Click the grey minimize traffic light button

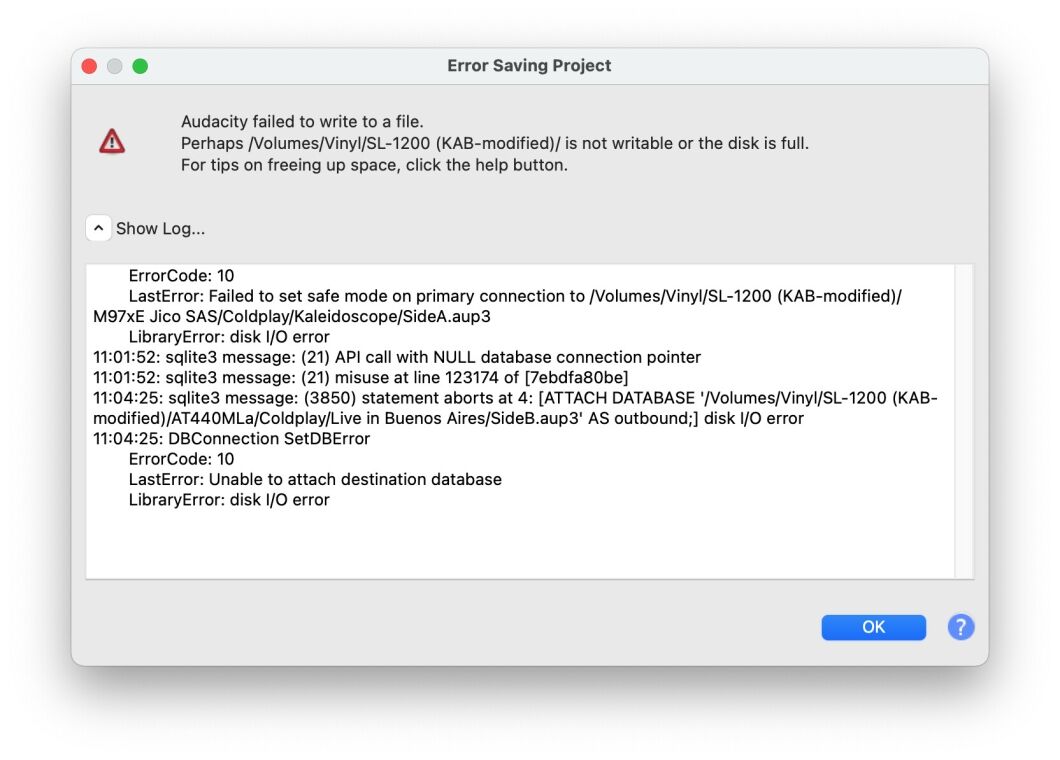pos(115,65)
